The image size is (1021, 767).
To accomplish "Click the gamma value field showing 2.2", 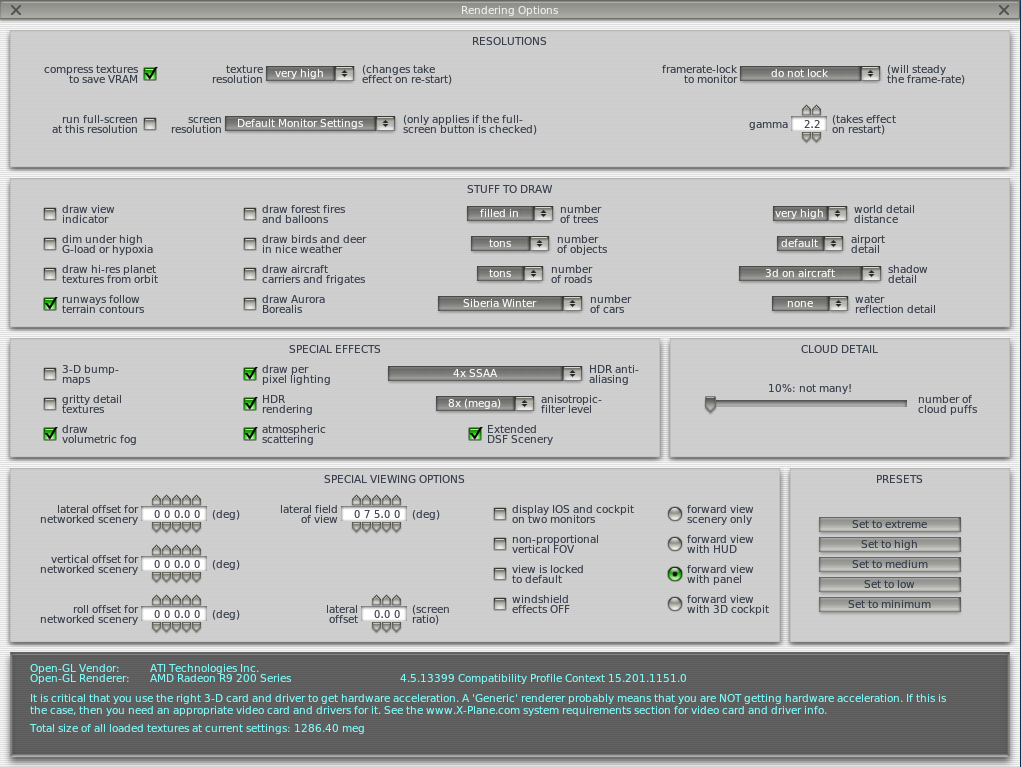I will point(809,124).
